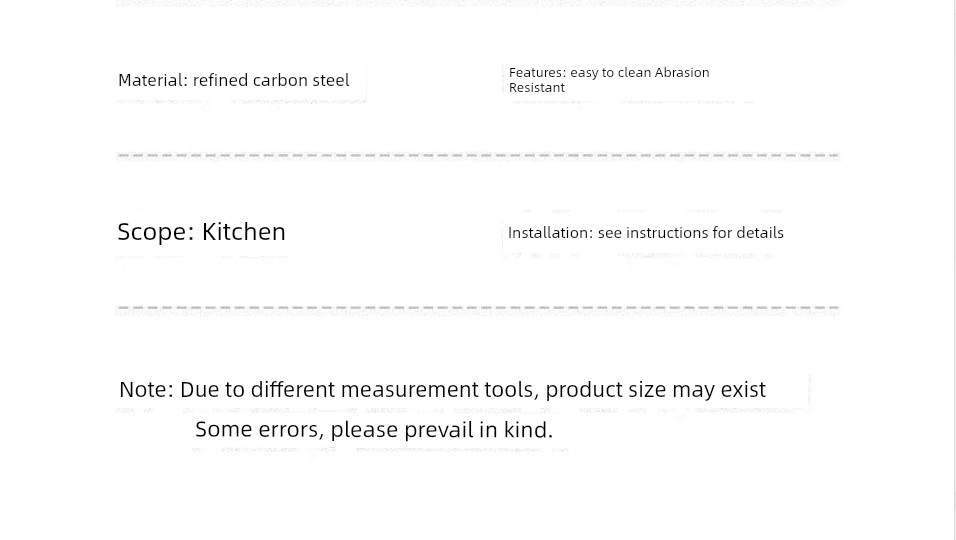Image resolution: width=956 pixels, height=540 pixels.
Task: Click the 'Some errors,' text
Action: [x=260, y=430]
